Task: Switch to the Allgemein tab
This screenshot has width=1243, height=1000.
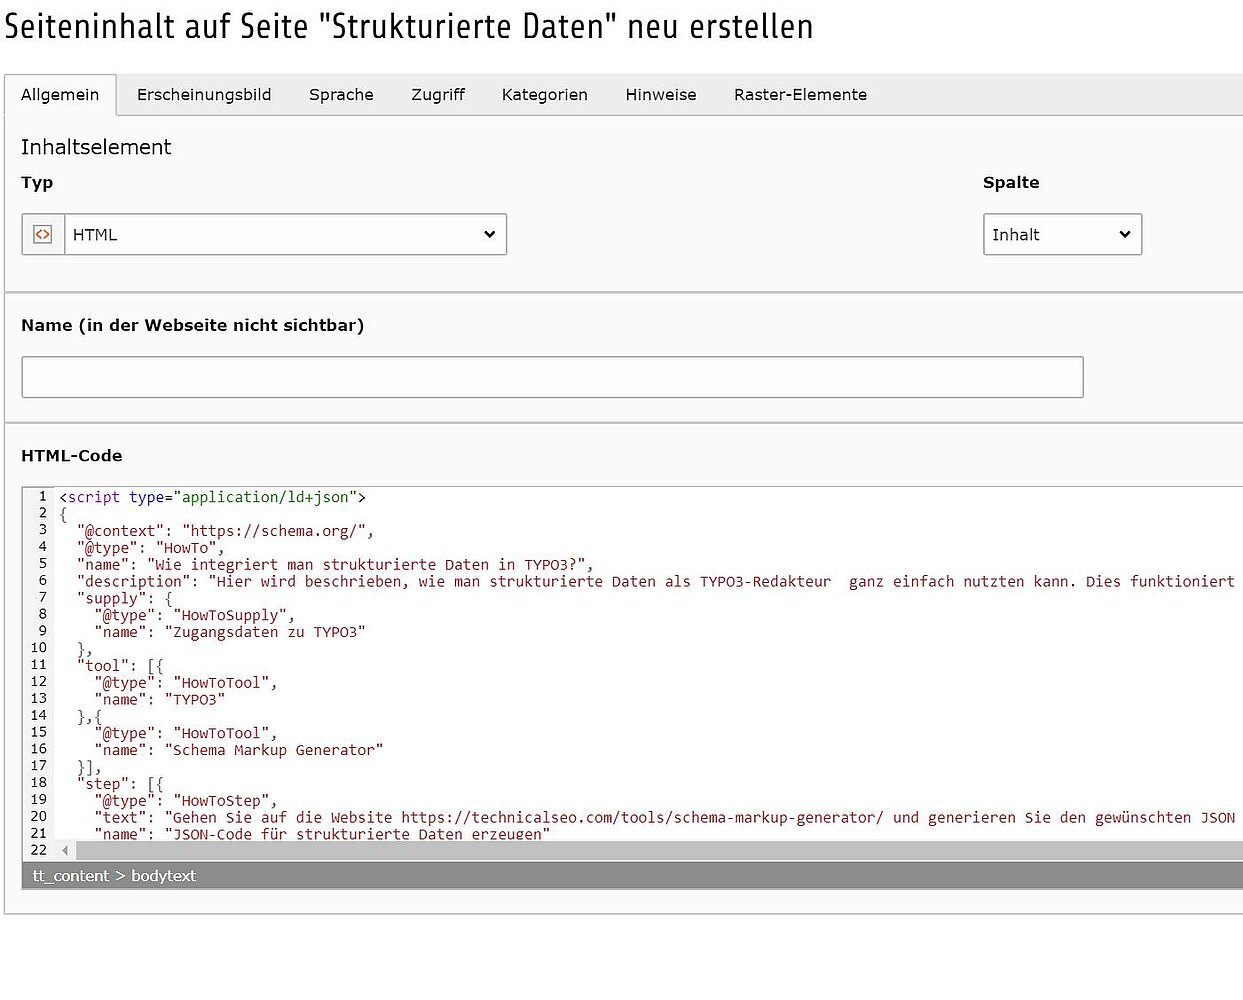Action: tap(60, 95)
